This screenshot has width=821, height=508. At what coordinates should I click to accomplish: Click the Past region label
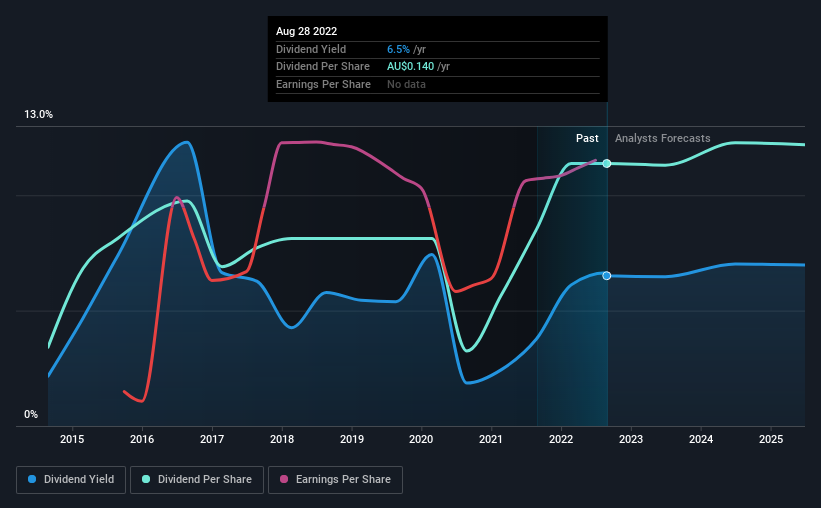pos(587,138)
